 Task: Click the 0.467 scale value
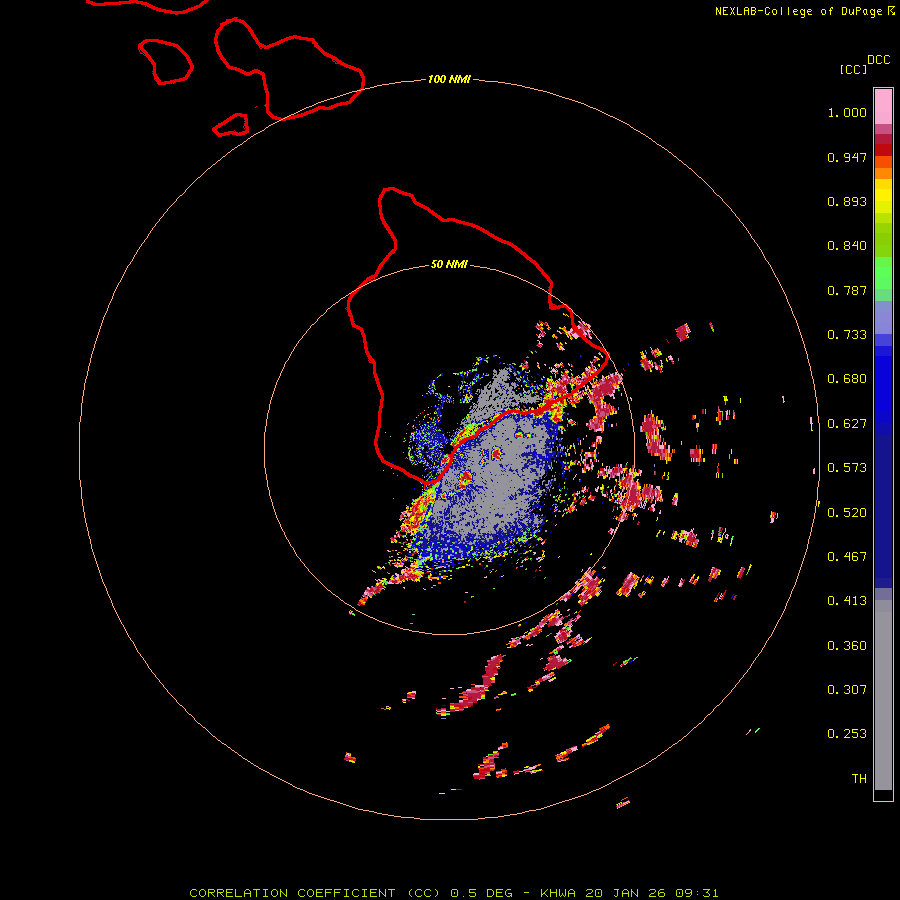click(847, 557)
